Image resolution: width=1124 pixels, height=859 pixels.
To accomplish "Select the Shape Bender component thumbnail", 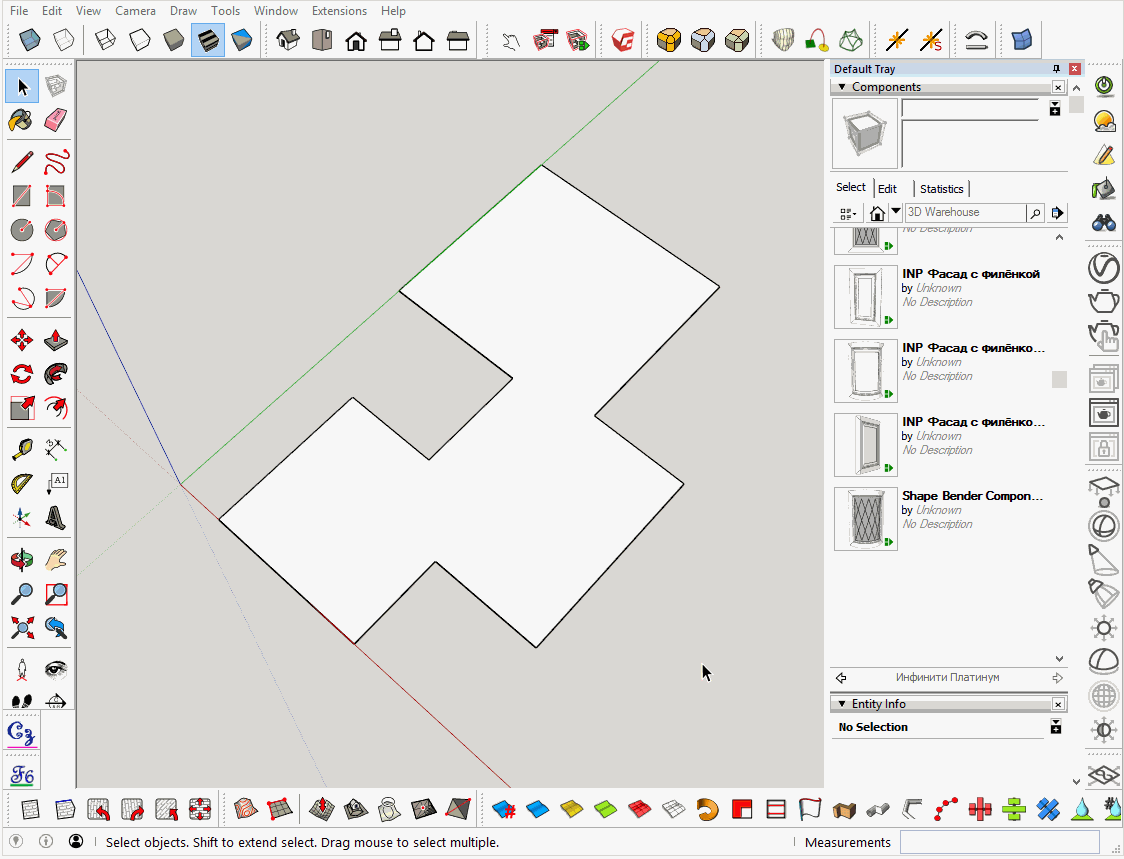I will (865, 519).
